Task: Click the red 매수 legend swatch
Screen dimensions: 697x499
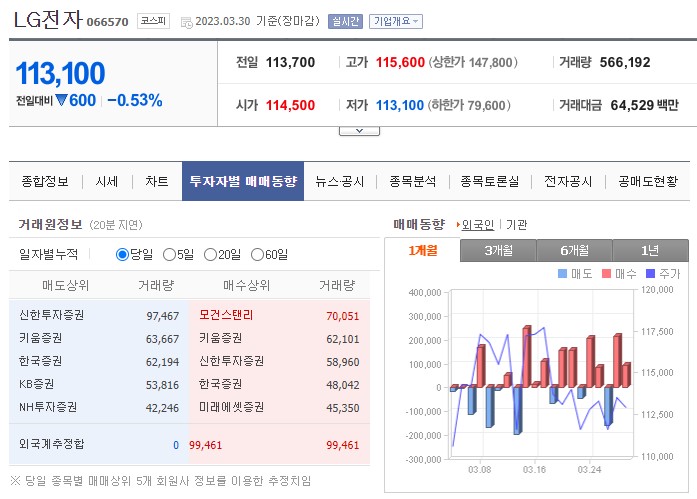Action: [606, 273]
